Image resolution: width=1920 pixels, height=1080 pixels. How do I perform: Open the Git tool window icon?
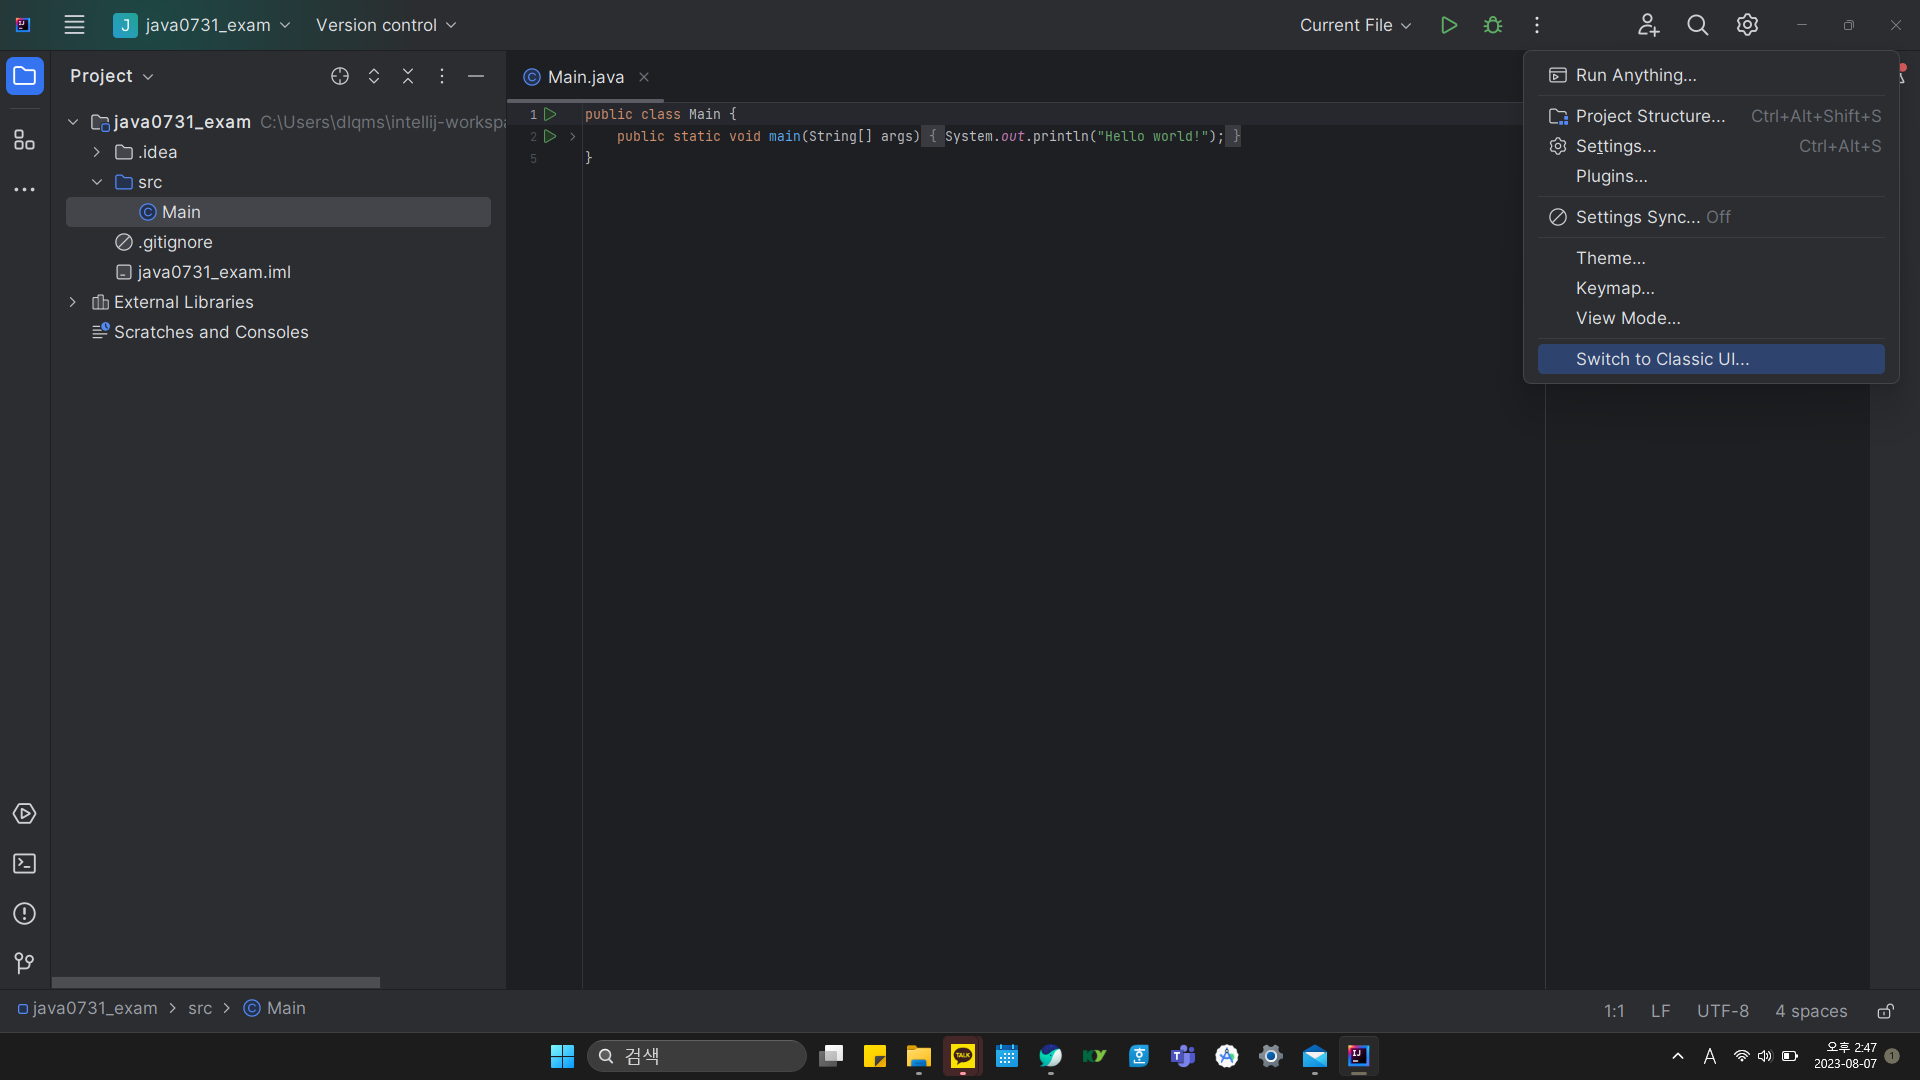click(24, 963)
